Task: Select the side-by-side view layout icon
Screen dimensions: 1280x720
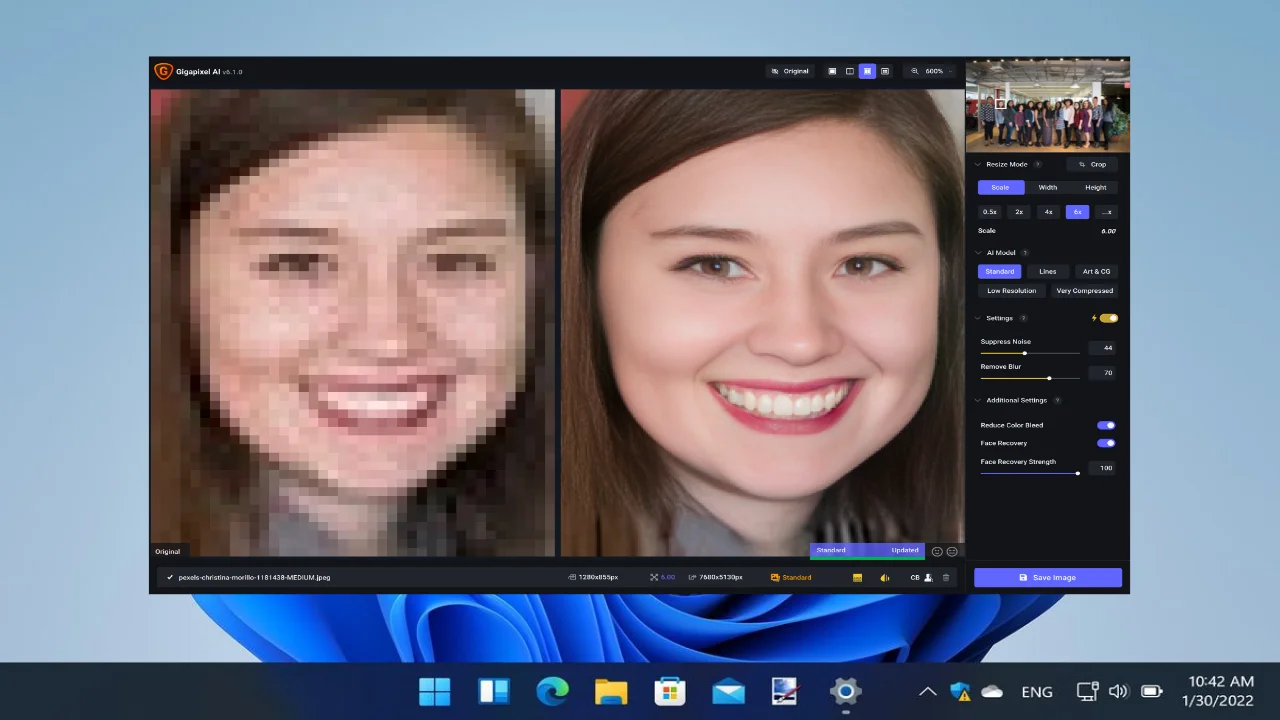Action: (x=867, y=71)
